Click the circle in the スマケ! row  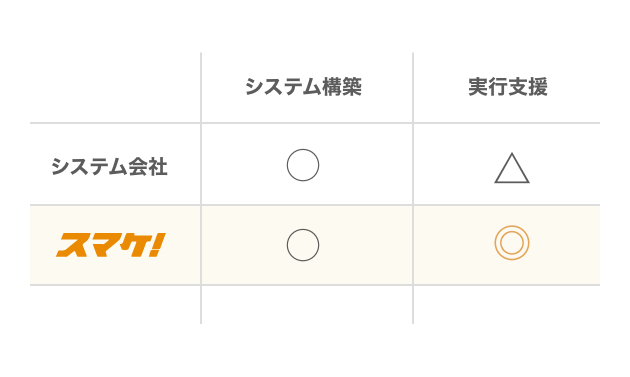click(x=303, y=245)
